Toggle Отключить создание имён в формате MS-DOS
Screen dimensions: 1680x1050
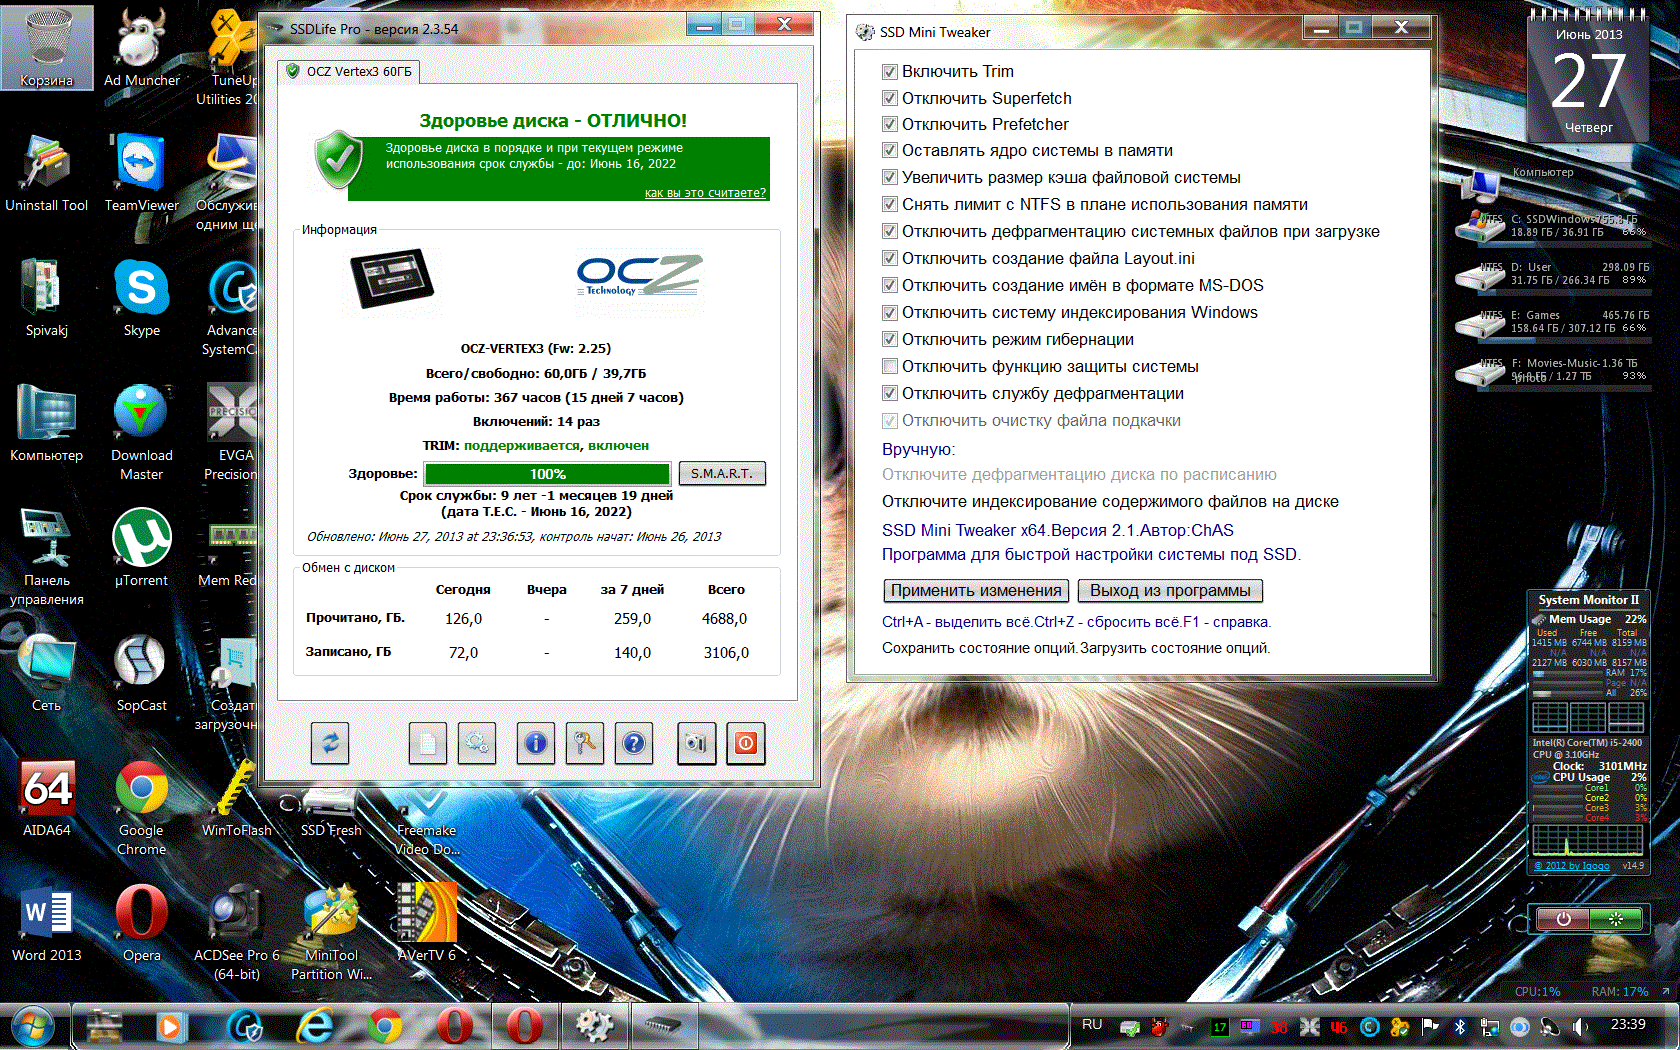(x=890, y=286)
